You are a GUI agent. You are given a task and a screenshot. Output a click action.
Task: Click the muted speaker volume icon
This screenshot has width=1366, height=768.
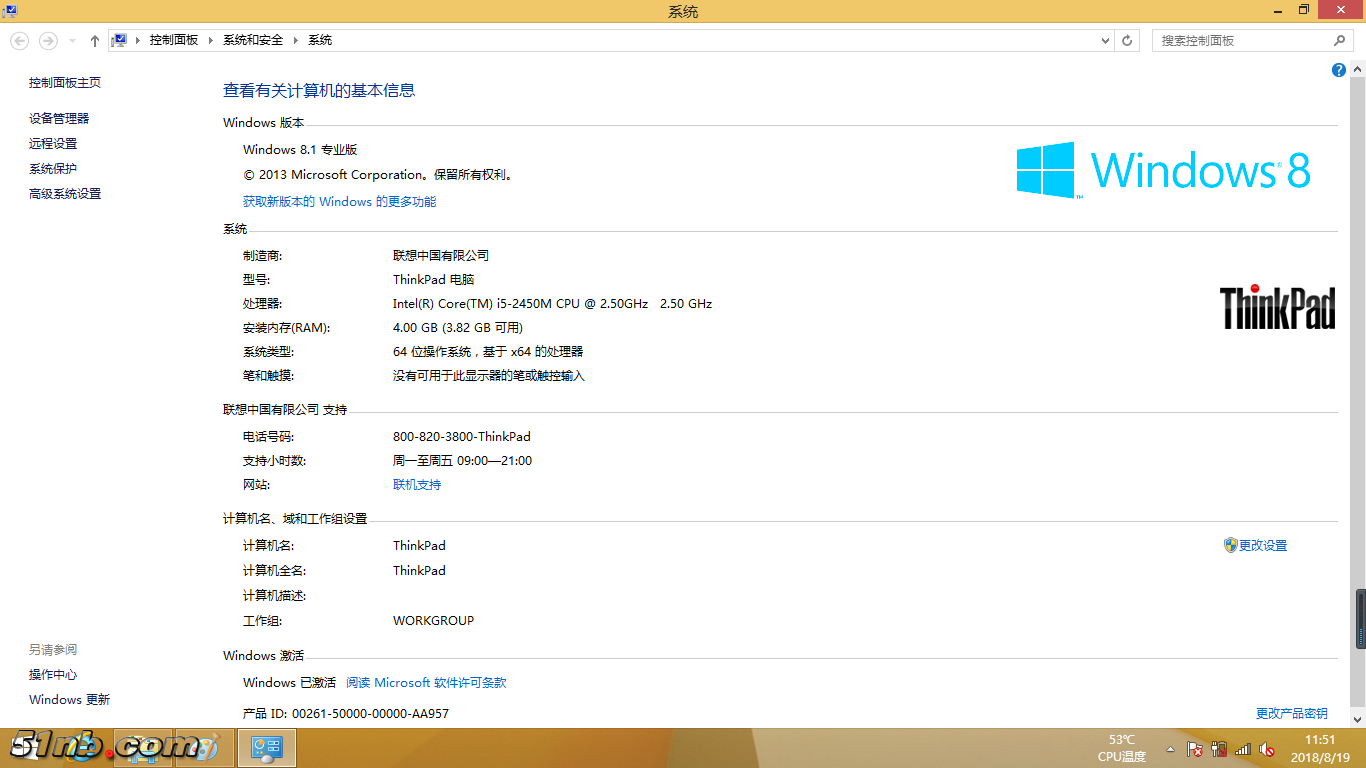click(x=1266, y=749)
